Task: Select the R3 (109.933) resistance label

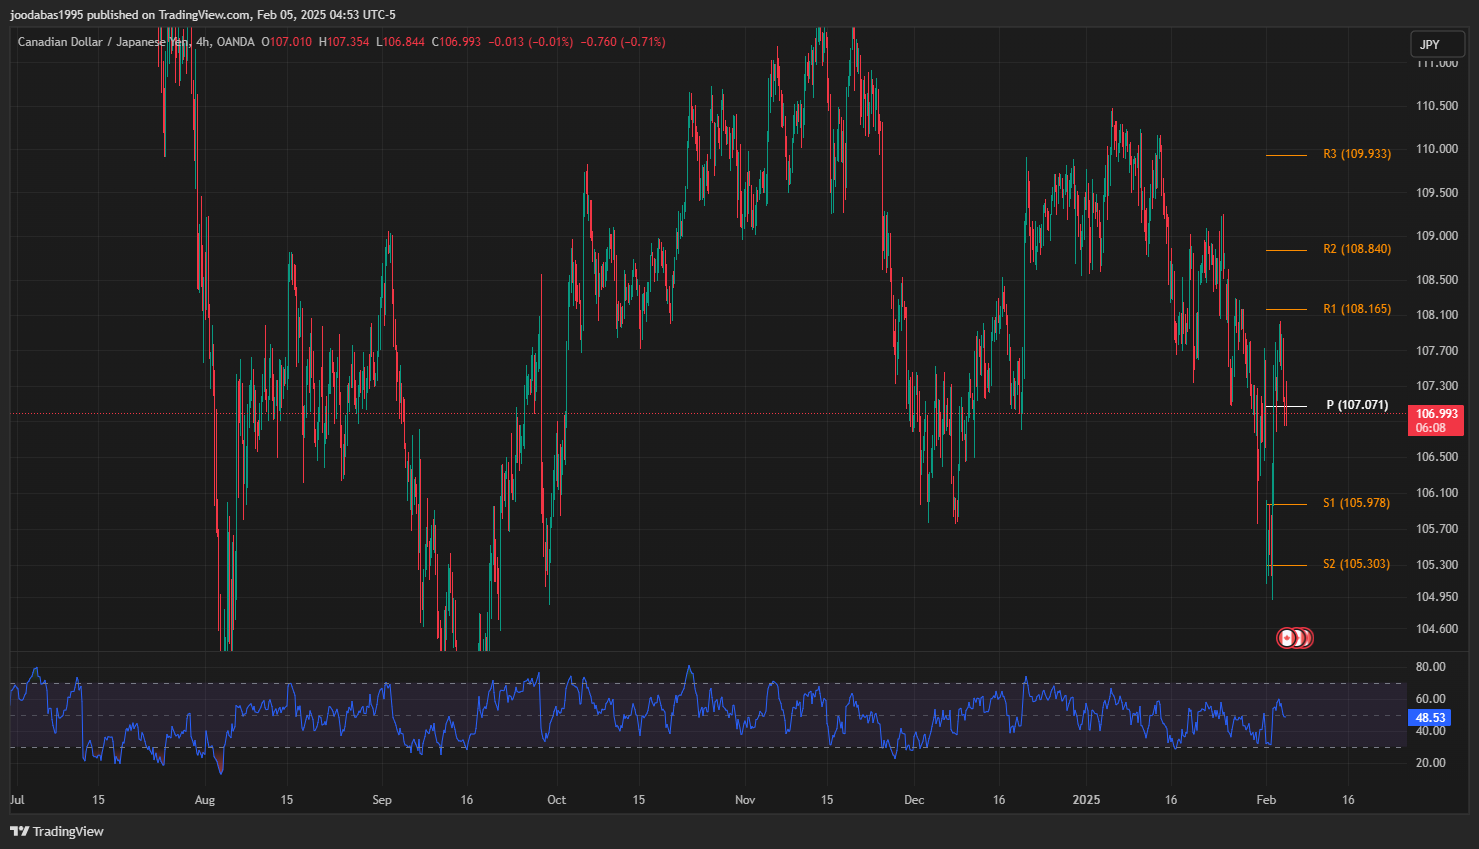Action: coord(1356,154)
